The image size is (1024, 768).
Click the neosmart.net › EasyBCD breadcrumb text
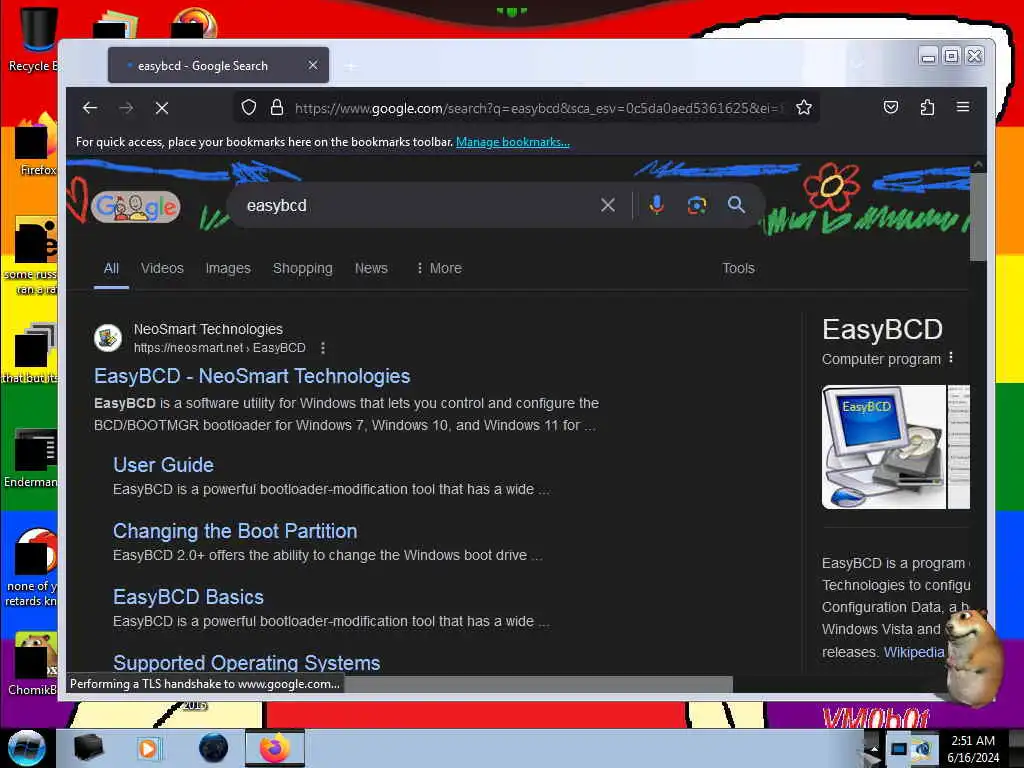[x=219, y=348]
